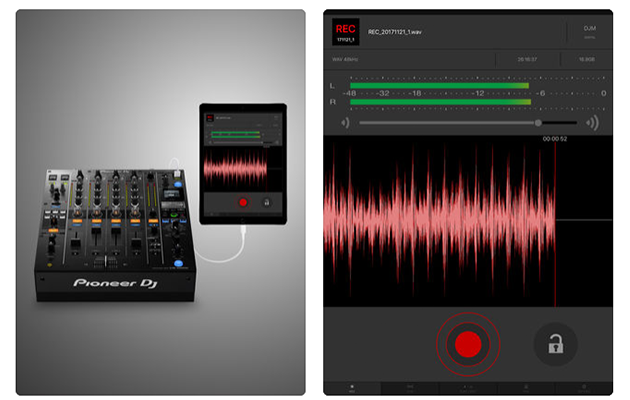Viewport: 630px width, 400px height.
Task: Click the loud volume speaker icon
Action: (592, 123)
